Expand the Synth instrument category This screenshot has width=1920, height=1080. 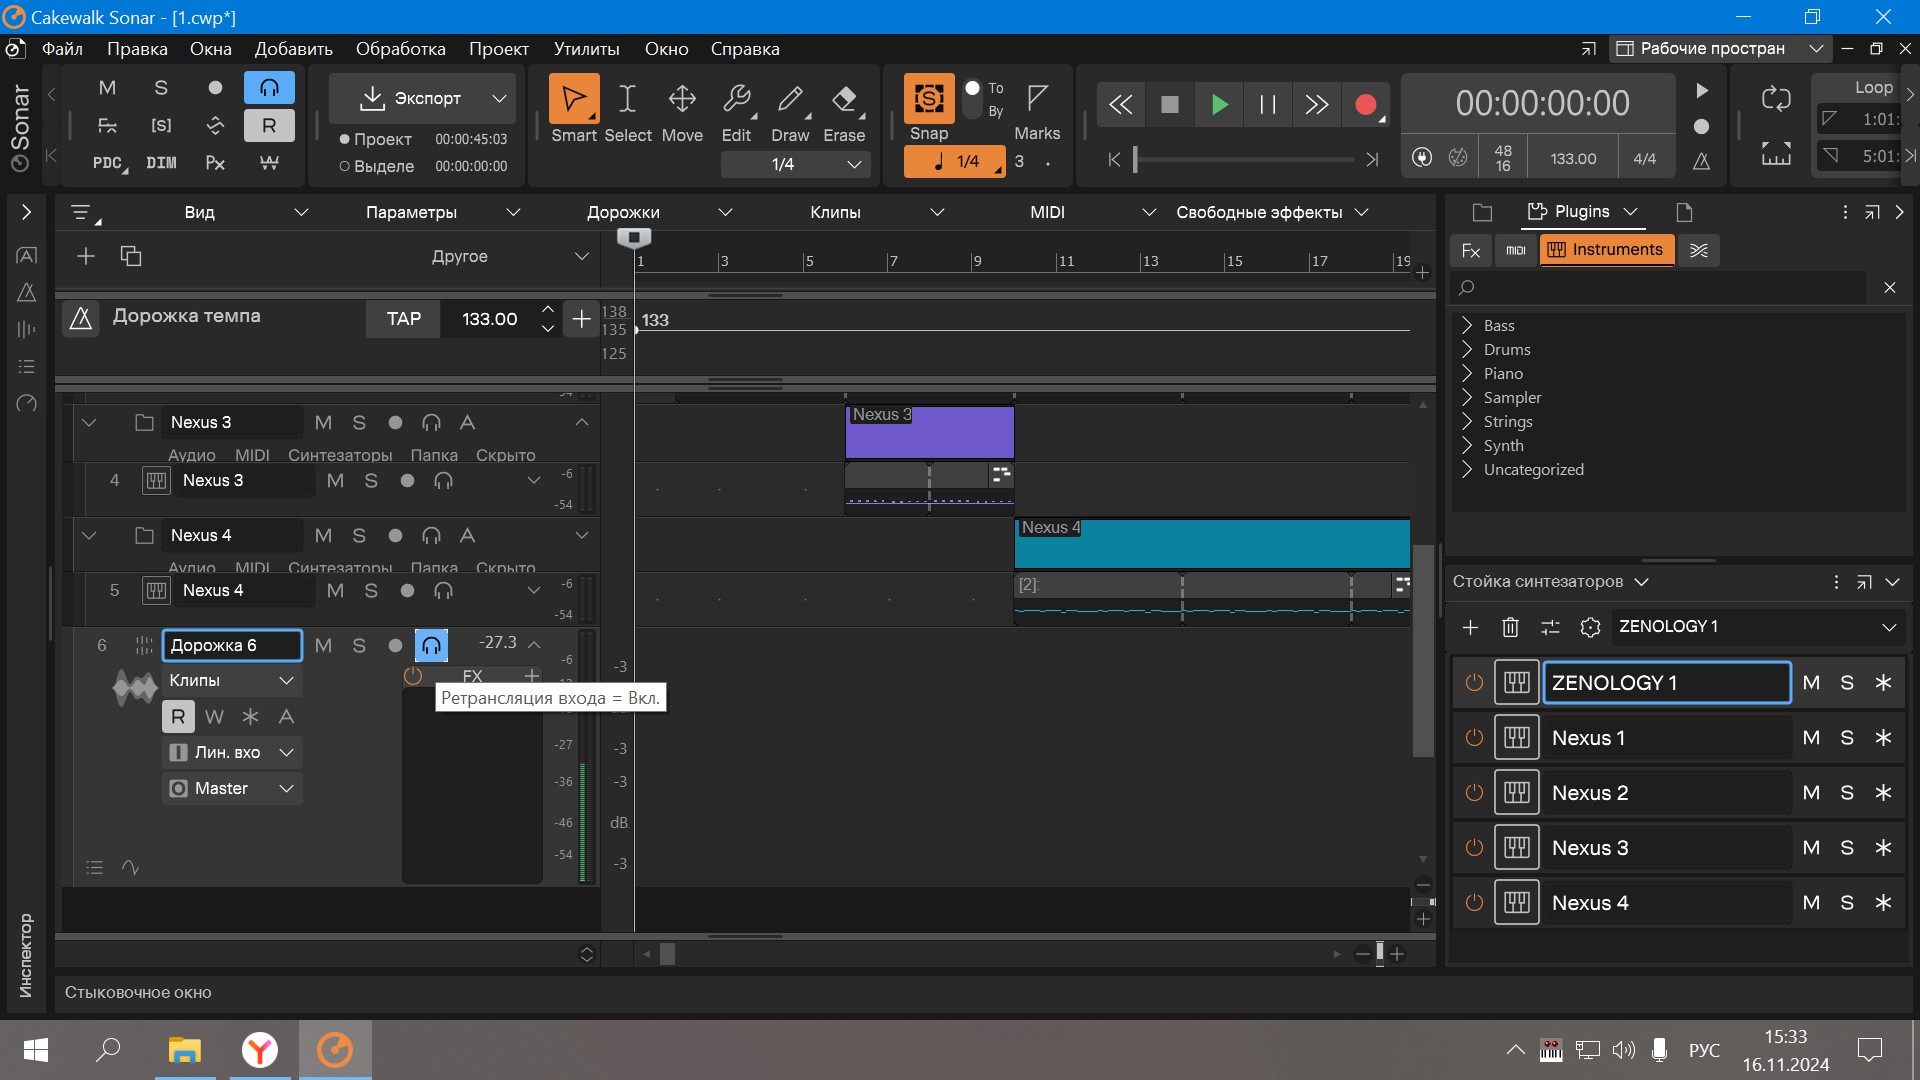pyautogui.click(x=1467, y=446)
